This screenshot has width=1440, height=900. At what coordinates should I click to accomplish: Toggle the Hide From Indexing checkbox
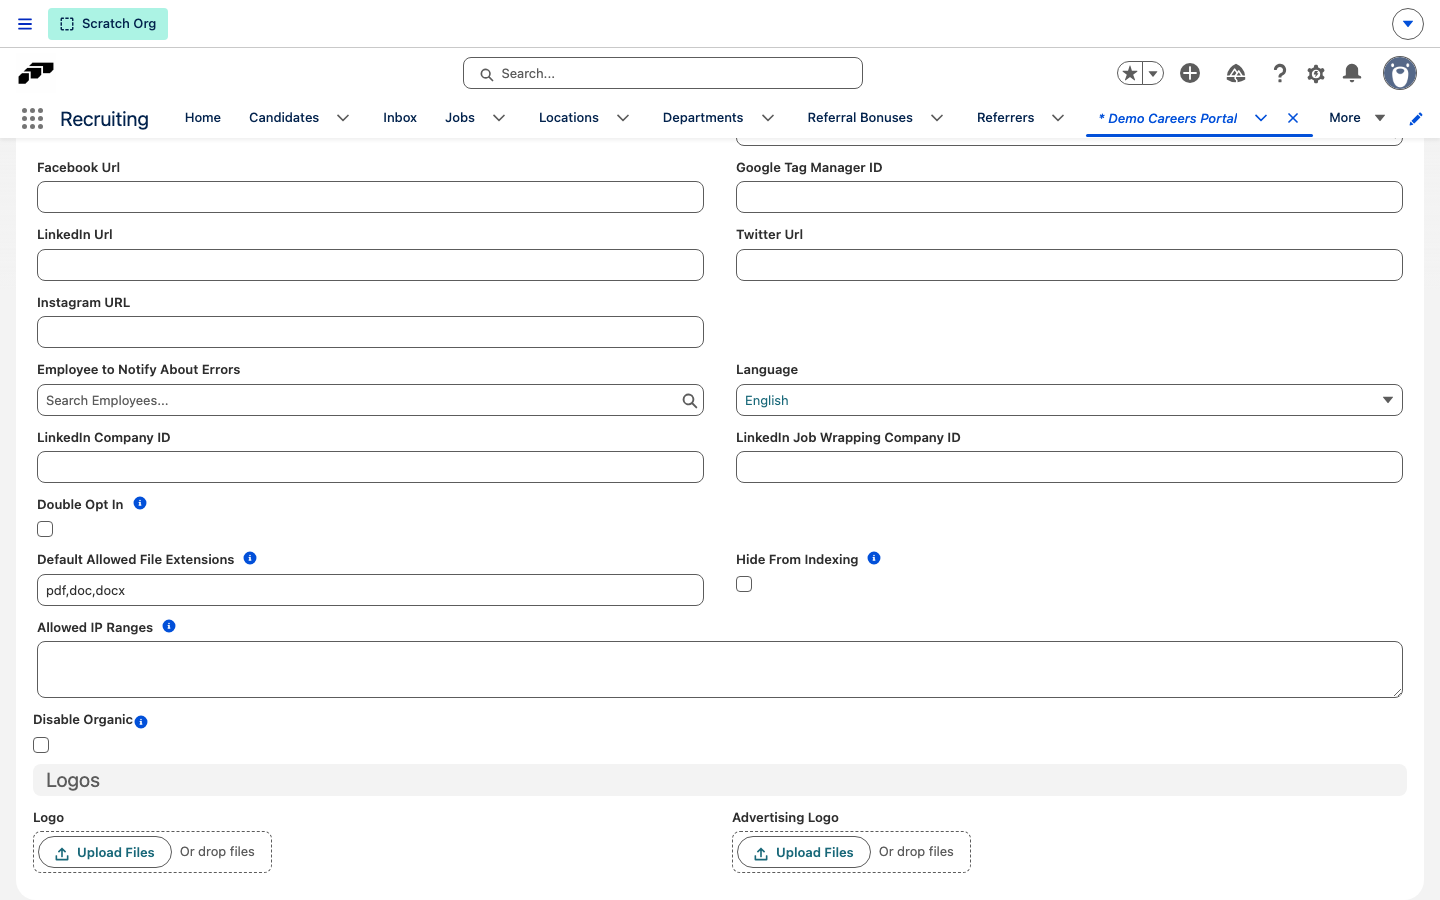[744, 584]
